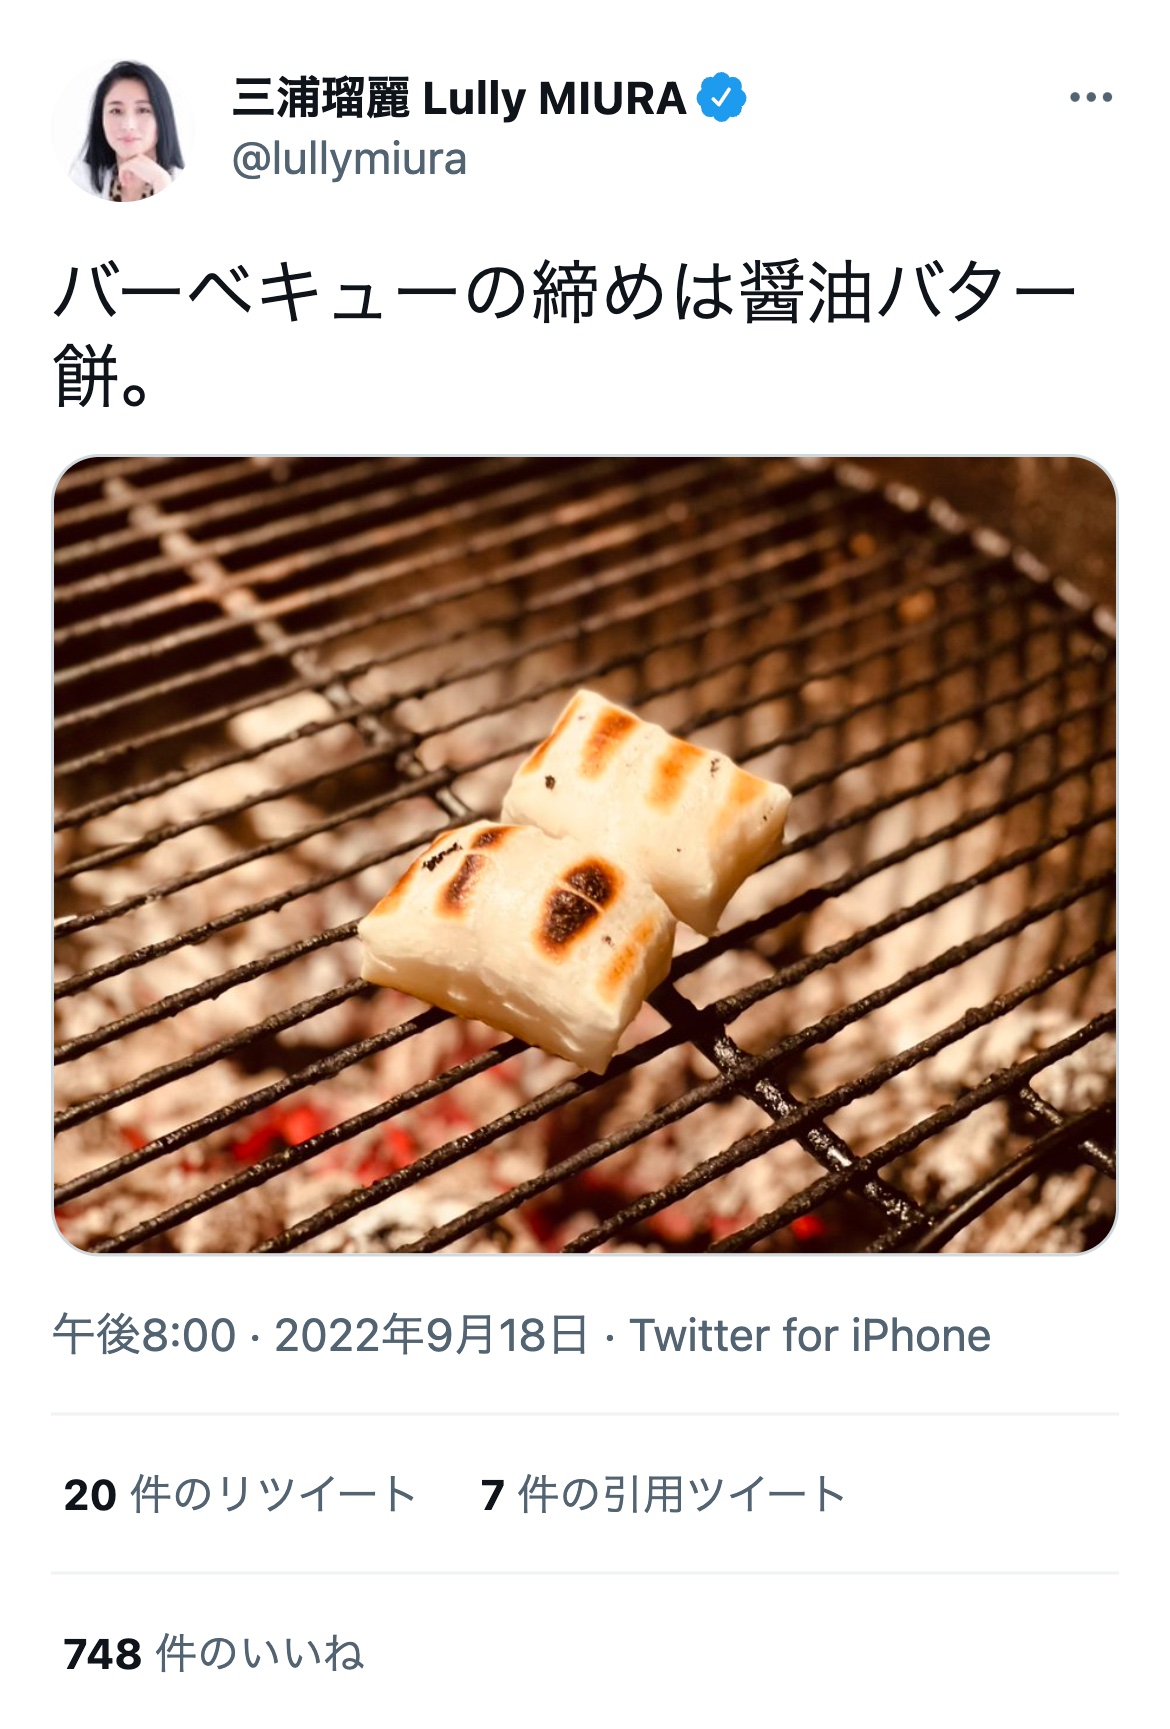Open Lully MIURA's profile avatar

click(x=123, y=130)
